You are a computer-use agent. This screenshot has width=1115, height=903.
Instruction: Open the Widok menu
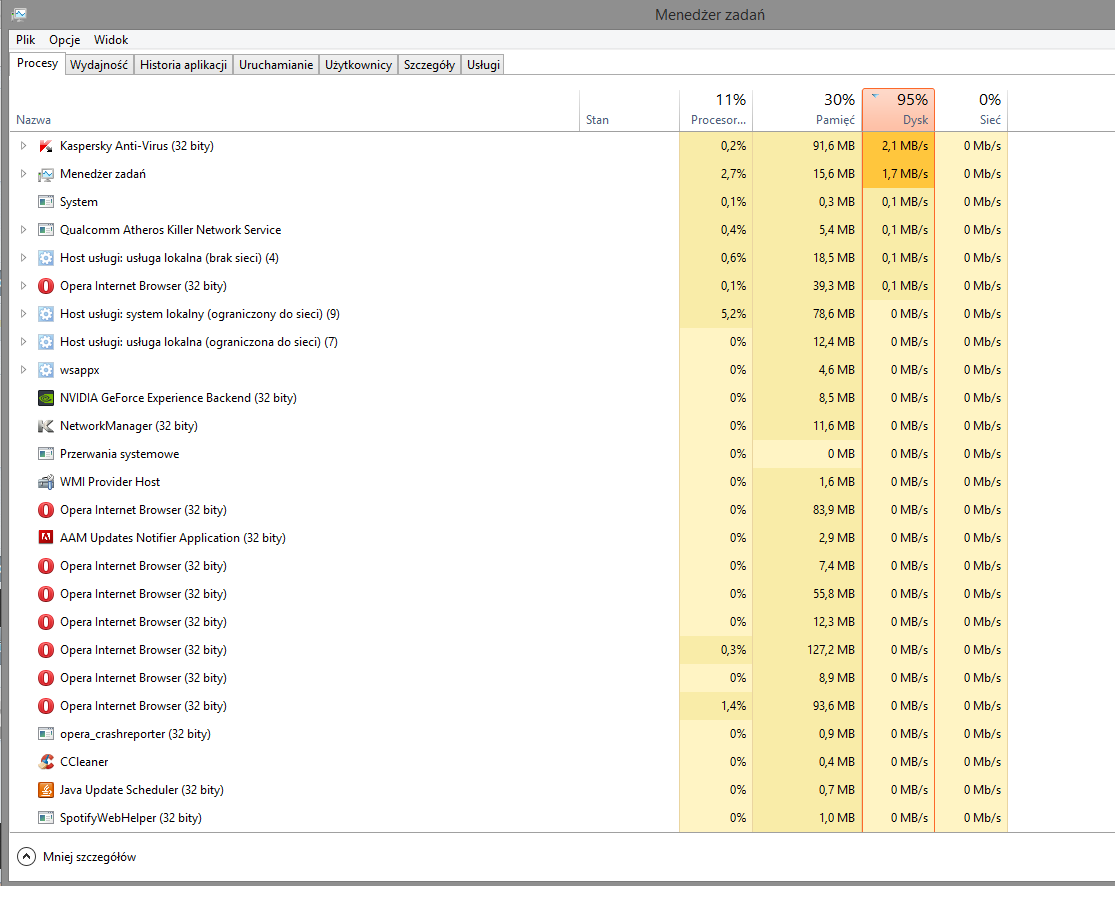click(x=111, y=40)
